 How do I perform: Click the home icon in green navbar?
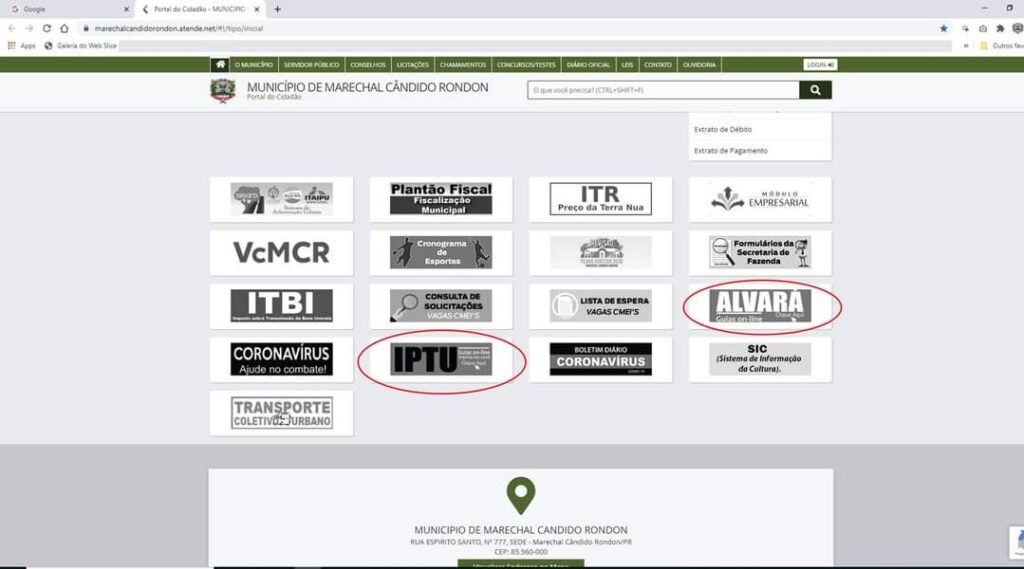(x=220, y=65)
